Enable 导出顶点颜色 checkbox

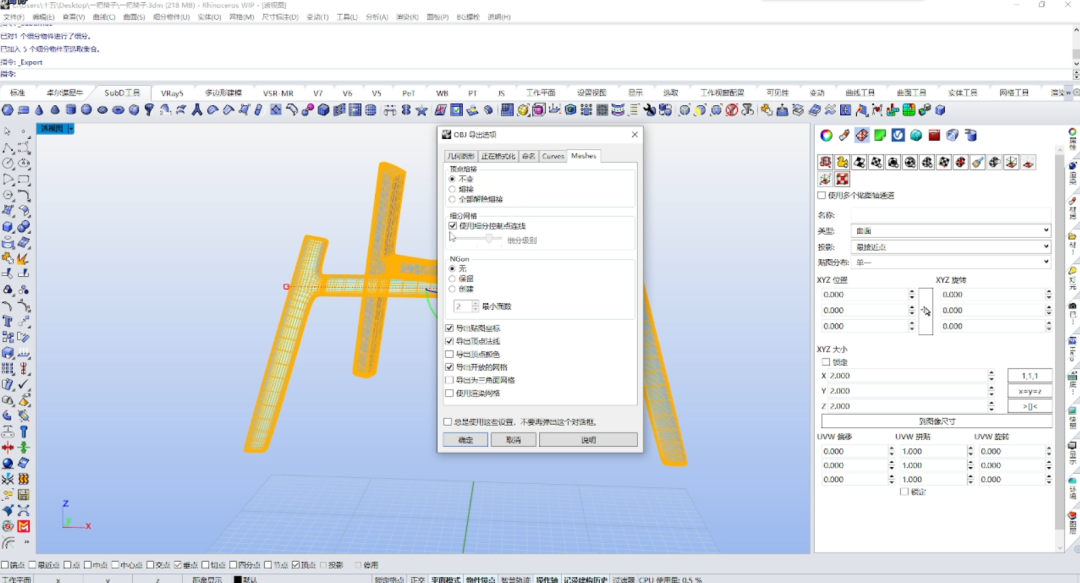pyautogui.click(x=450, y=354)
